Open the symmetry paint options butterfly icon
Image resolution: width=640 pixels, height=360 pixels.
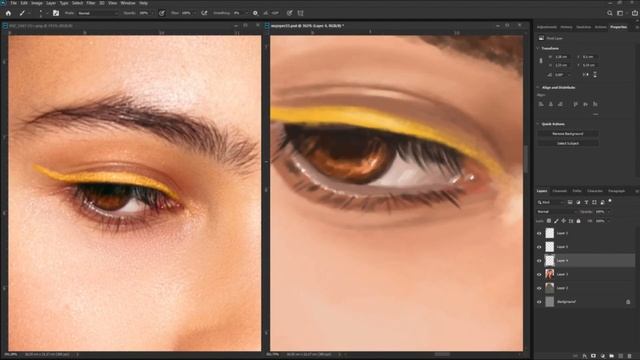click(x=300, y=13)
